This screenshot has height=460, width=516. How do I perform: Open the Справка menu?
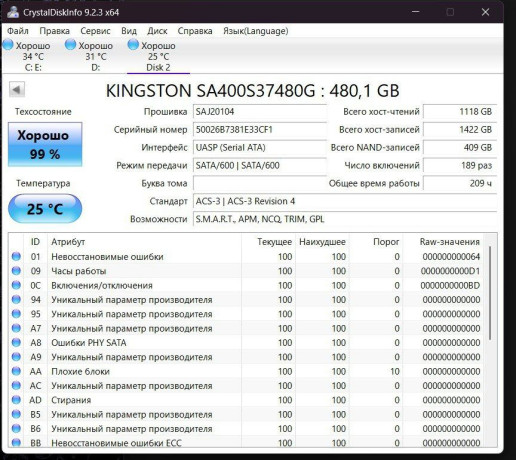(x=195, y=31)
